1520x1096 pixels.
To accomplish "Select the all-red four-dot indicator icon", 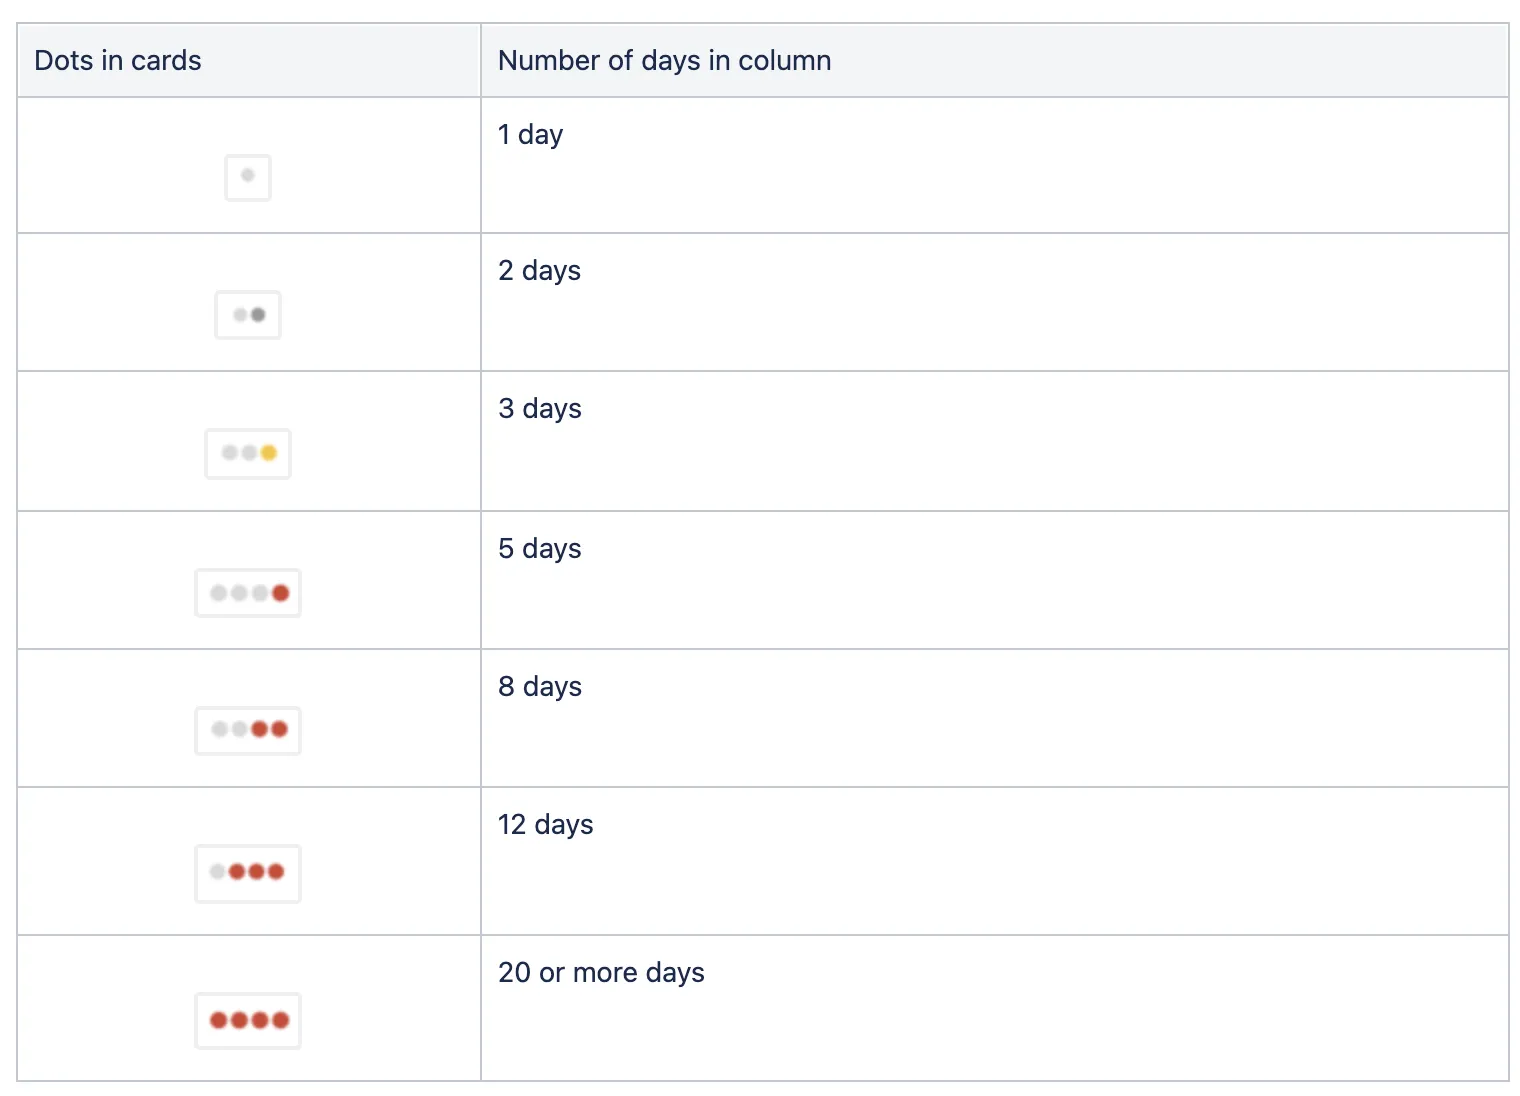I will tap(248, 1020).
